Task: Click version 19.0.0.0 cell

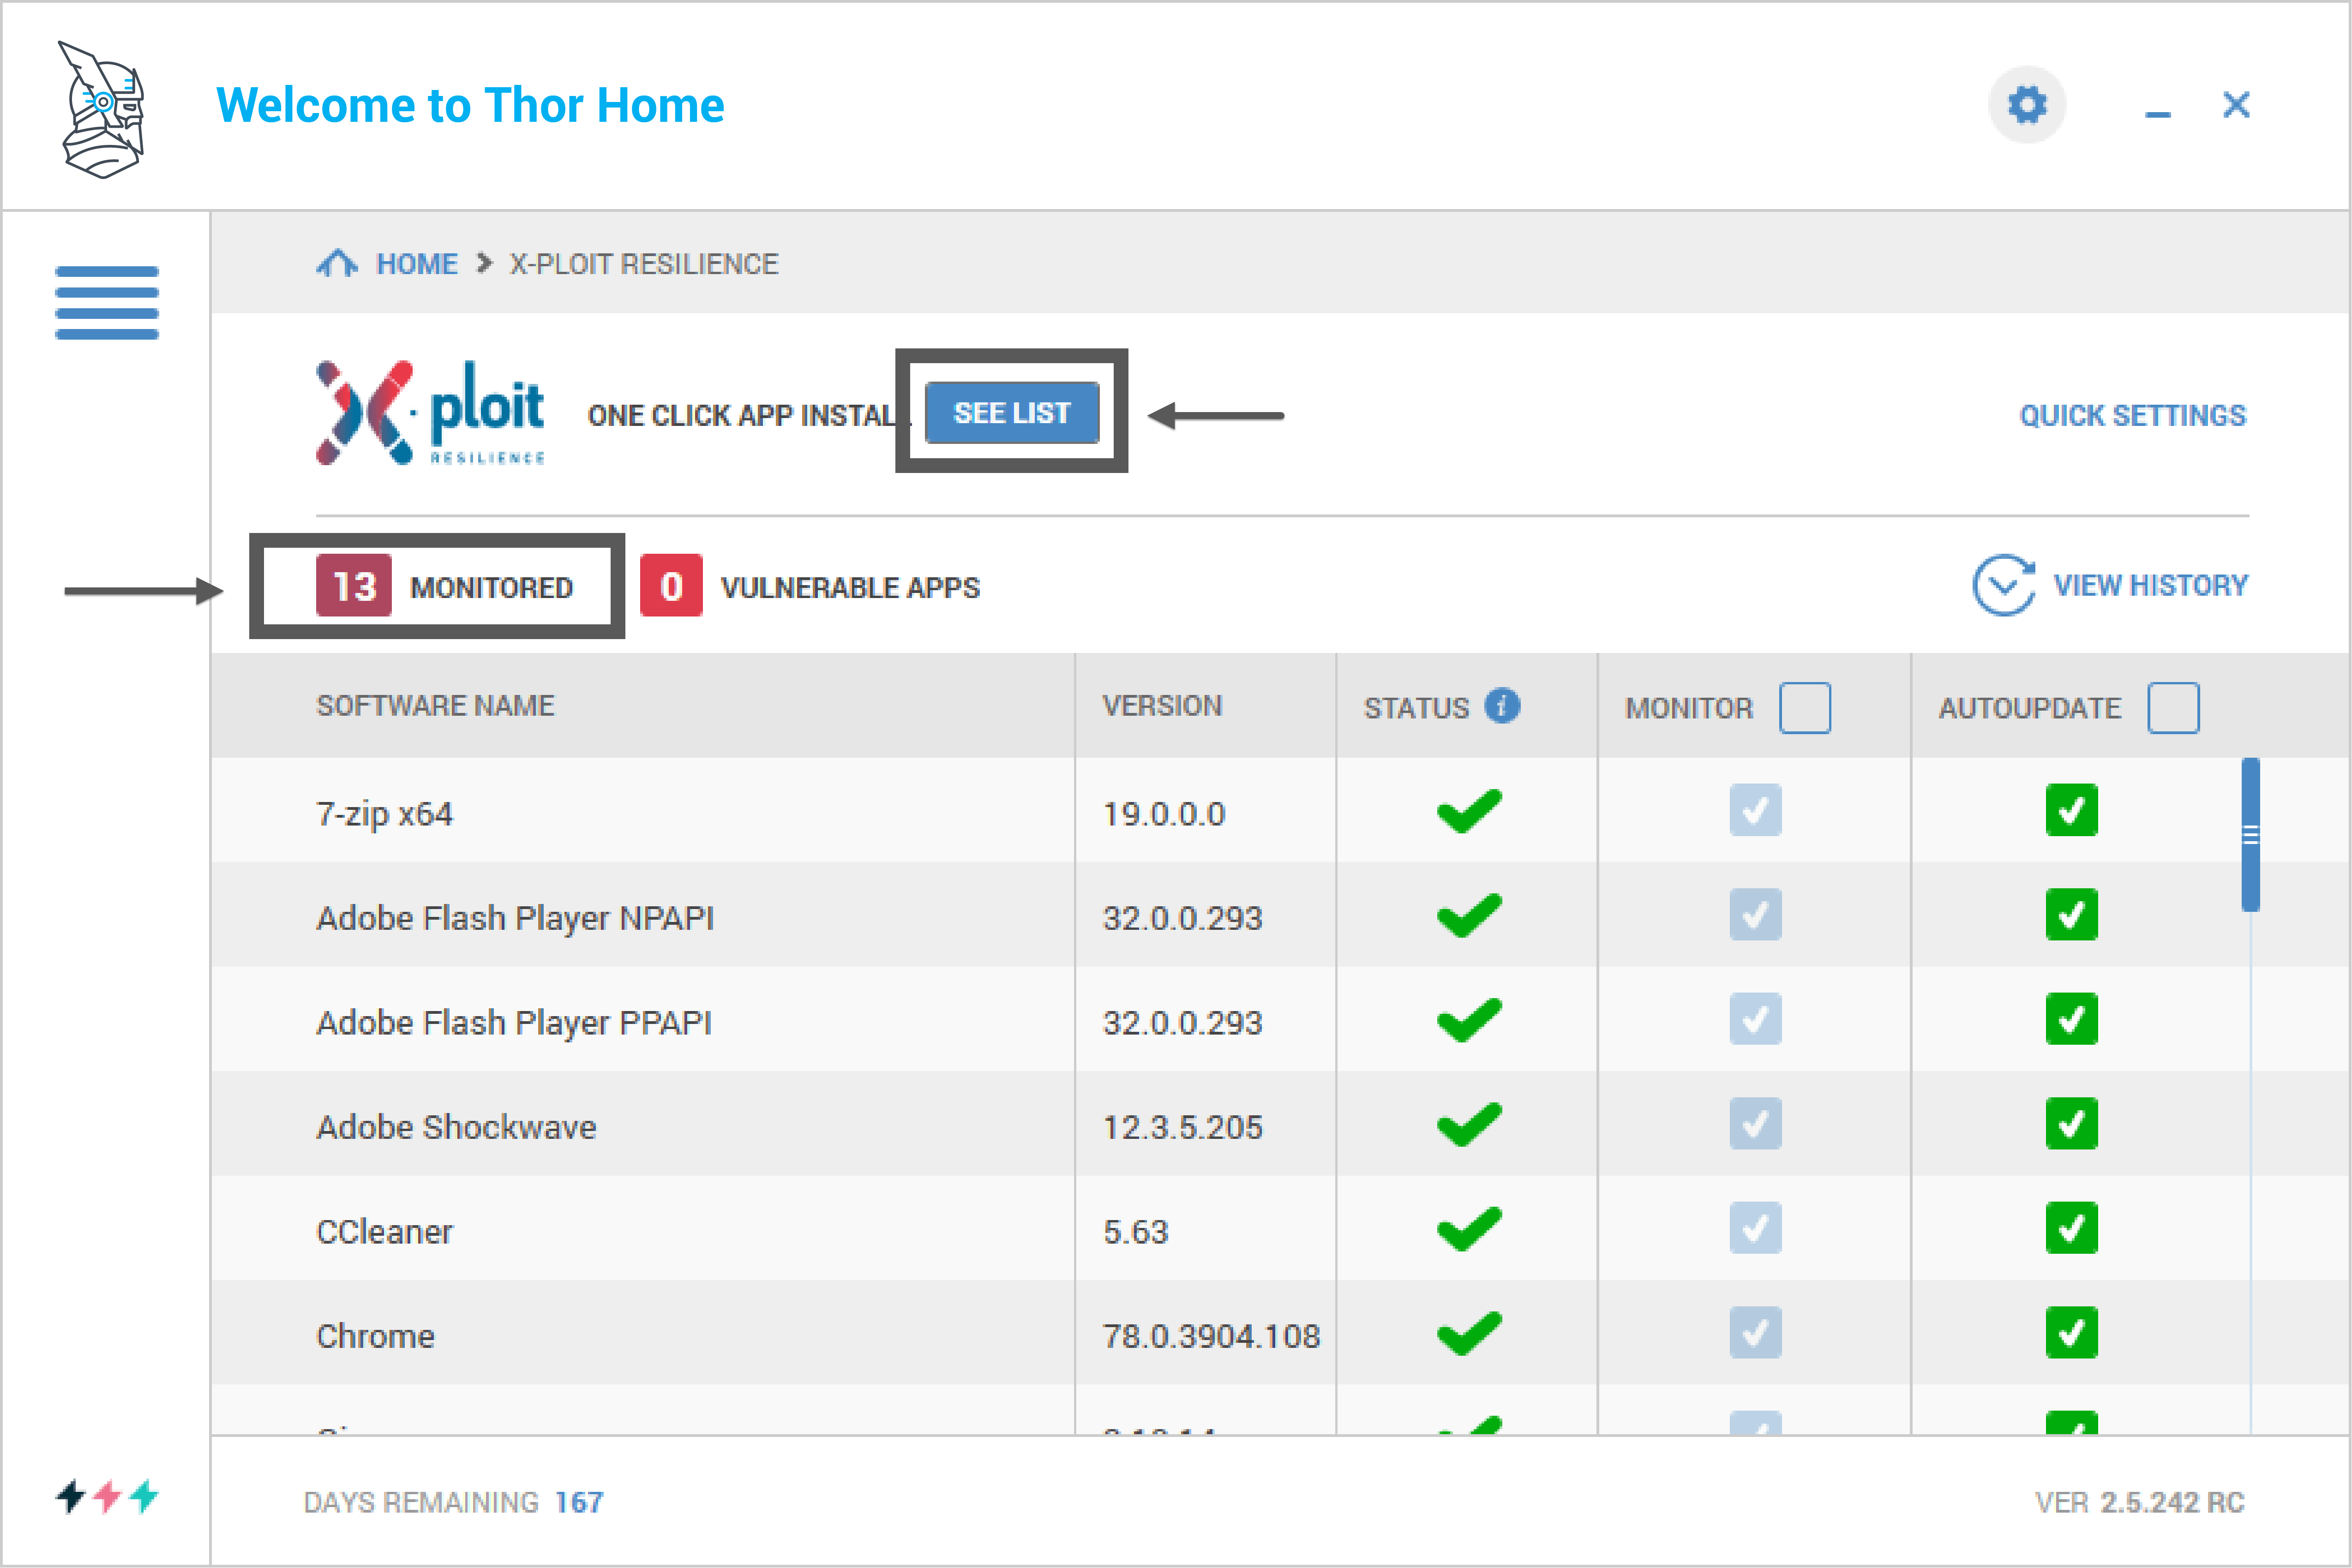Action: pos(1163,814)
